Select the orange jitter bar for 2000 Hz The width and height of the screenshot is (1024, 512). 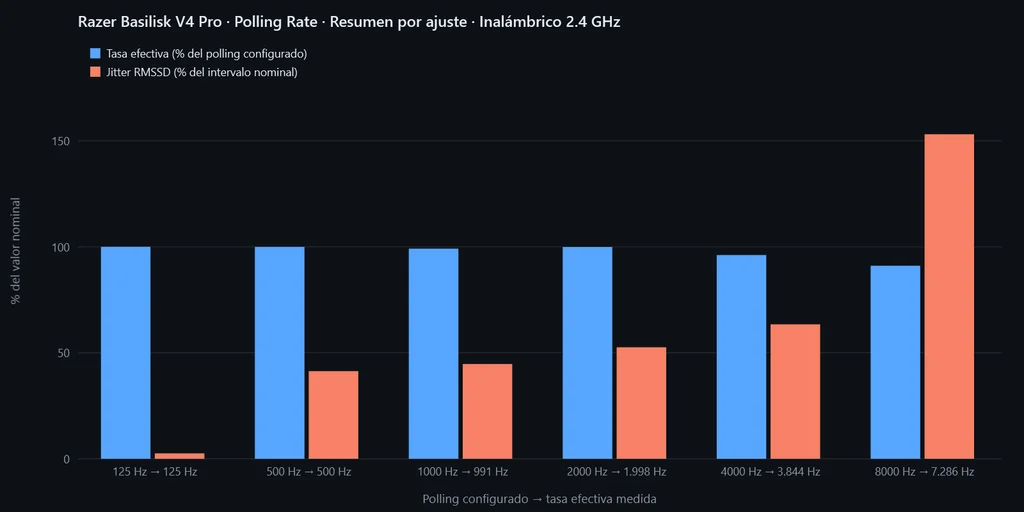[641, 403]
